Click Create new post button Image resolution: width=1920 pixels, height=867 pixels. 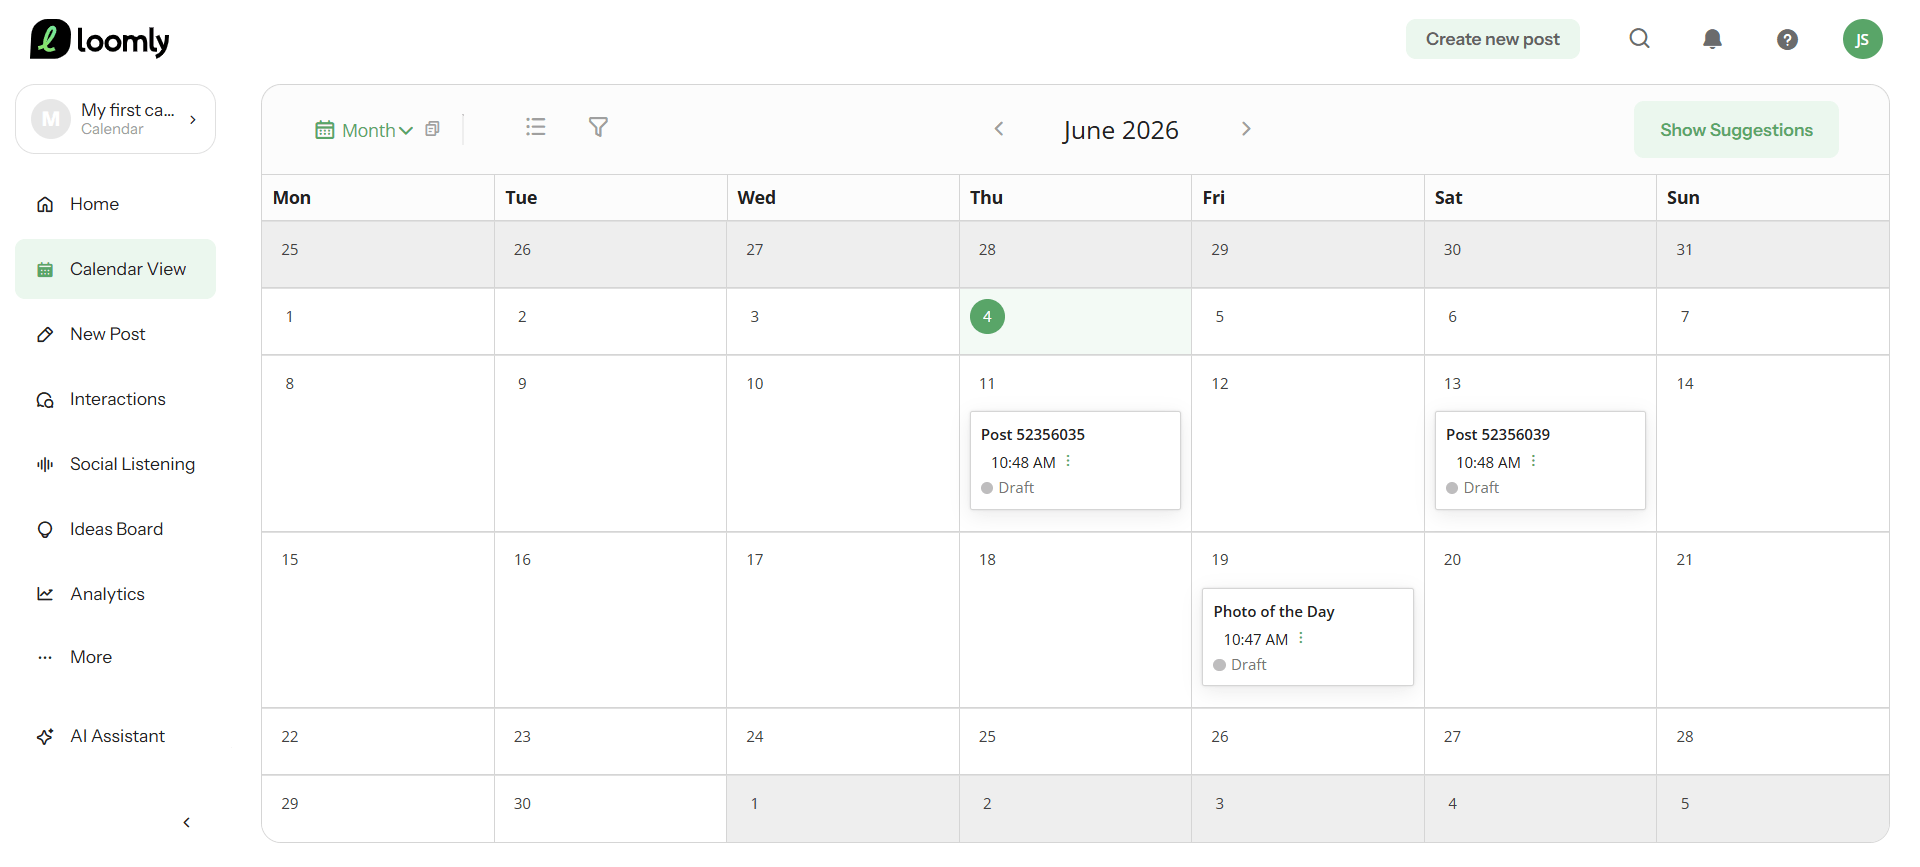[x=1492, y=39]
